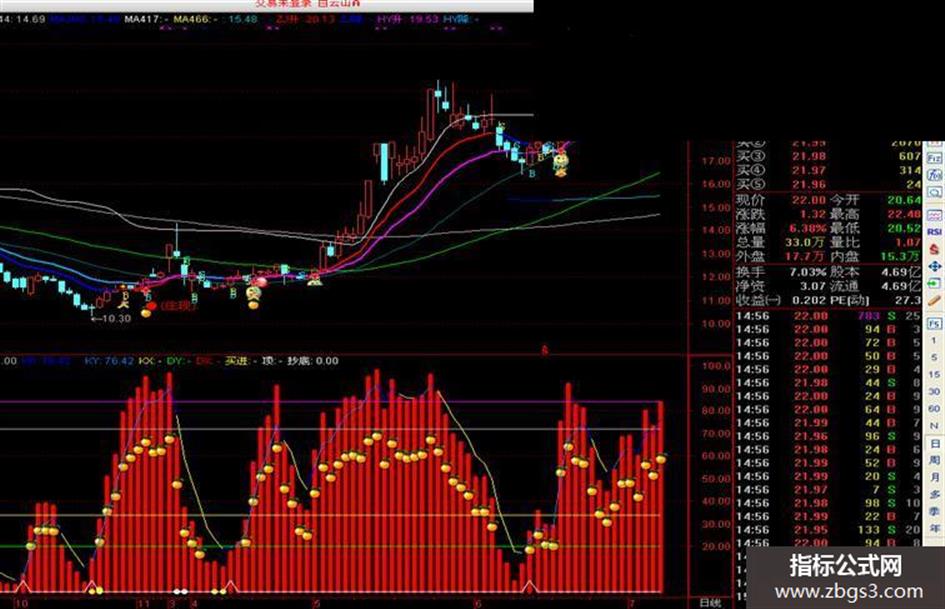Click the blue four-arrow move icon
Screen dimensions: 945x609
point(934,266)
